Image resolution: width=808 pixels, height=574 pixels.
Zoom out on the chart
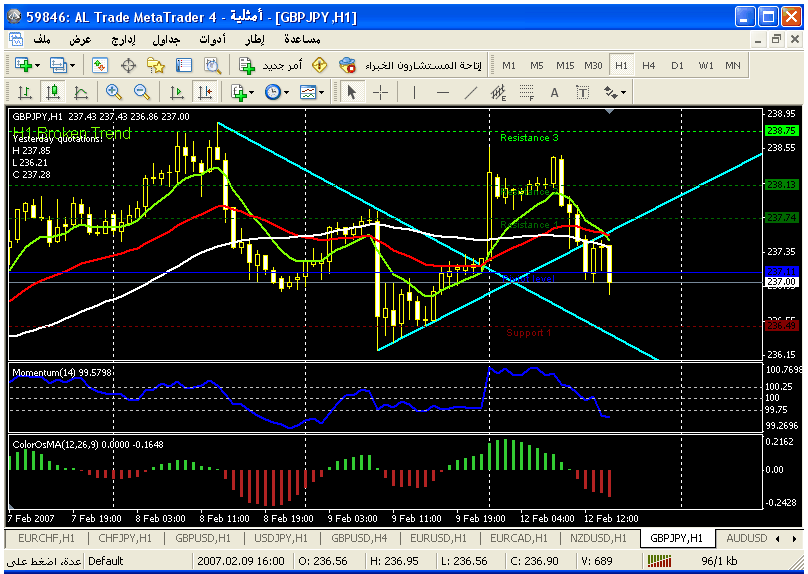[x=141, y=92]
